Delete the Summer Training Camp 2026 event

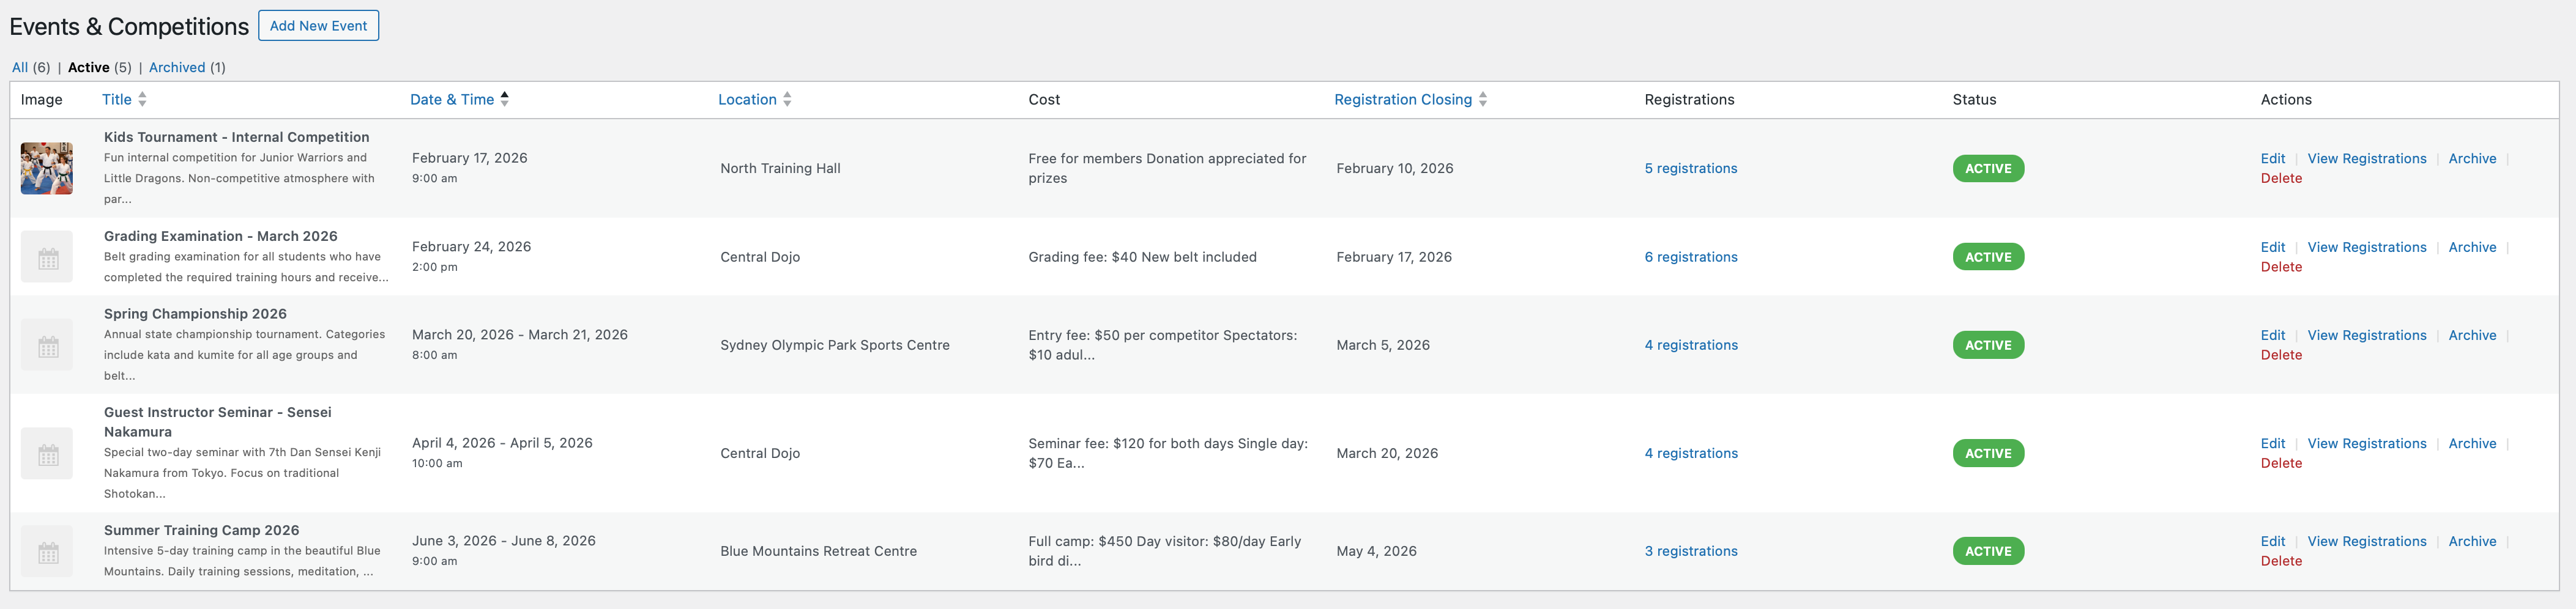coord(2280,561)
